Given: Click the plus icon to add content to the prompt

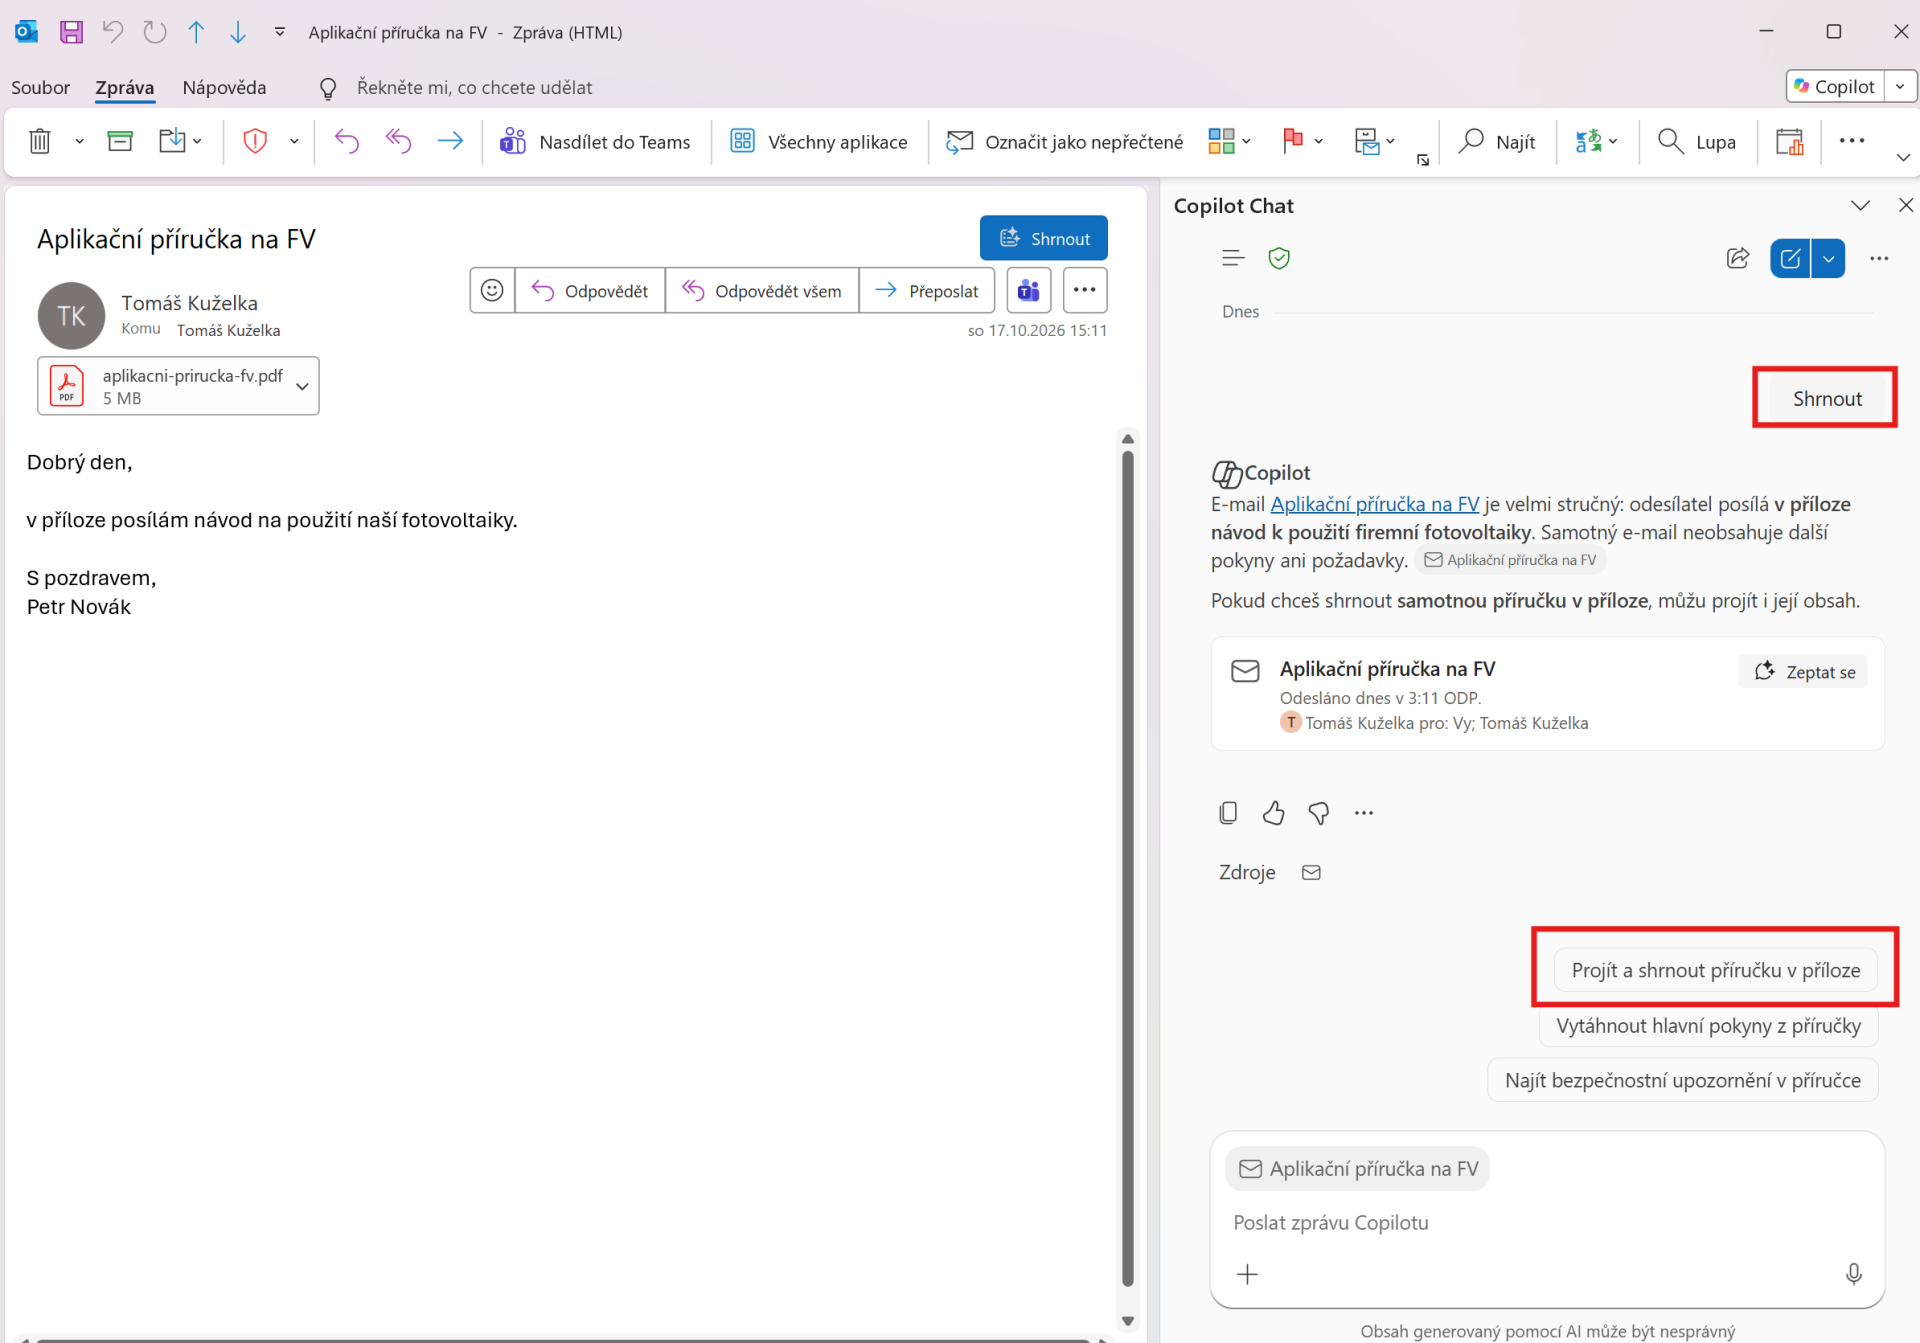Looking at the screenshot, I should pos(1247,1273).
